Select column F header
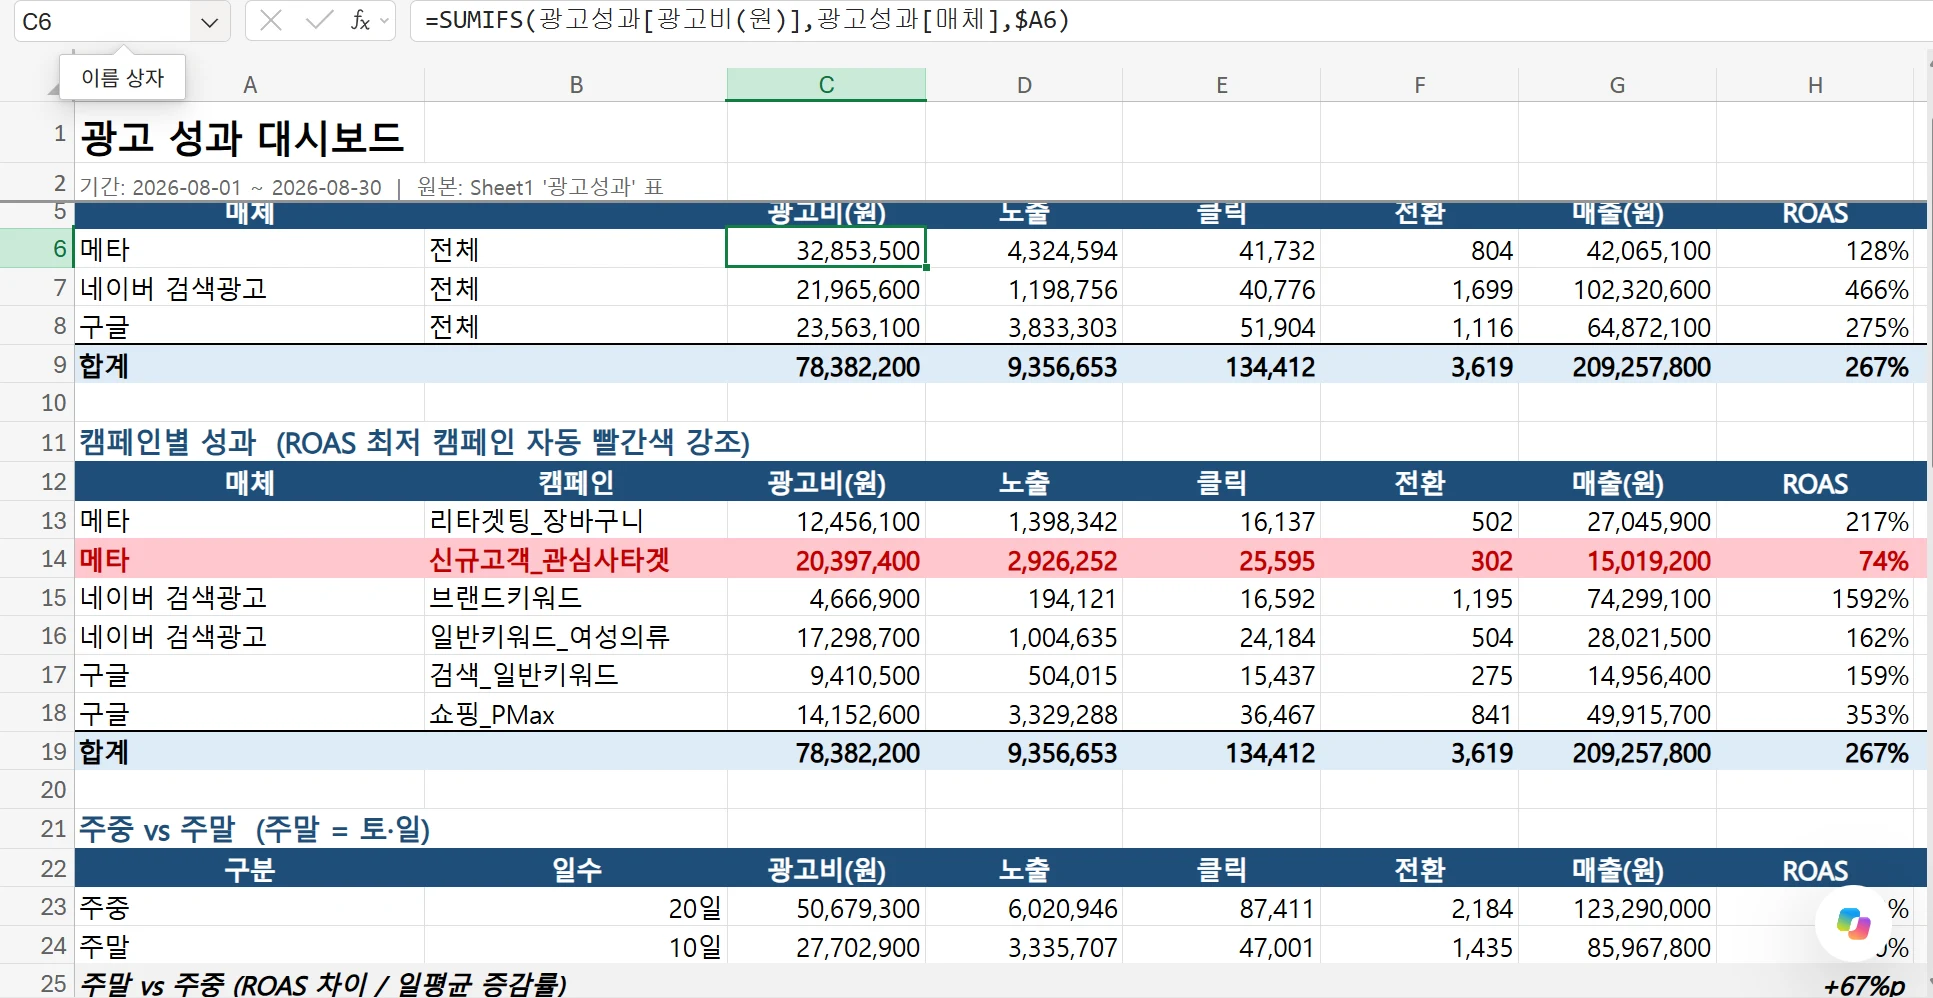The width and height of the screenshot is (1933, 998). pos(1420,85)
